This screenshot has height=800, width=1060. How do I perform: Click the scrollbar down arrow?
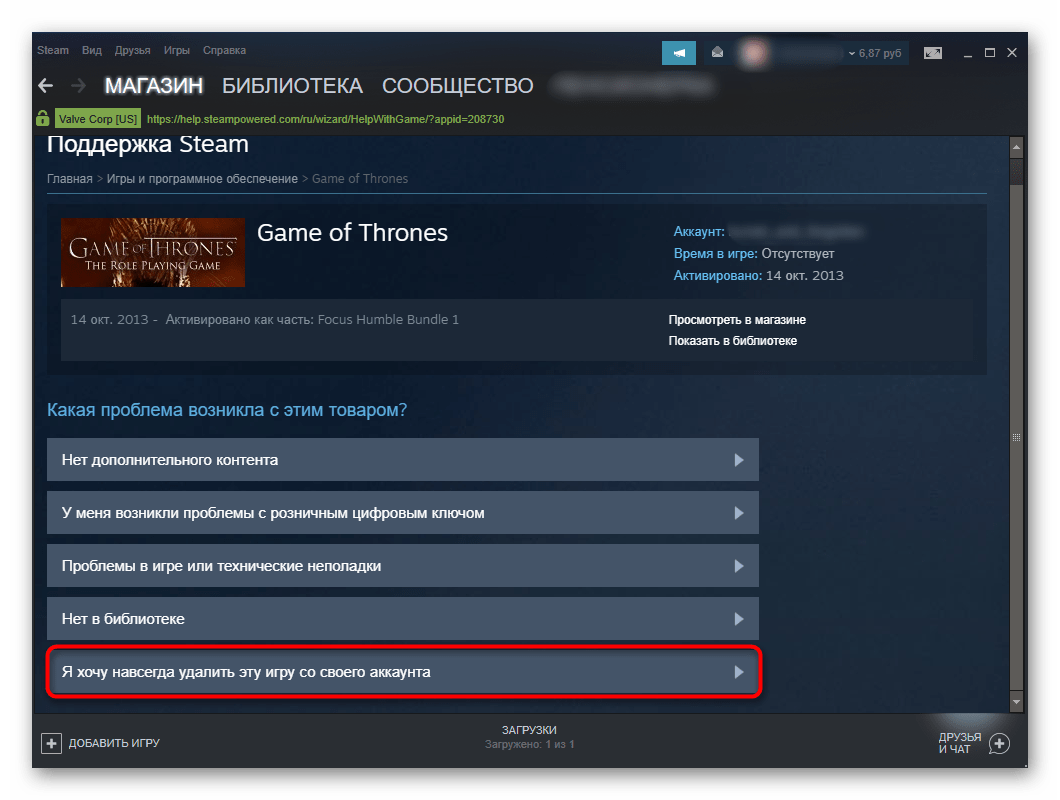pos(1016,702)
